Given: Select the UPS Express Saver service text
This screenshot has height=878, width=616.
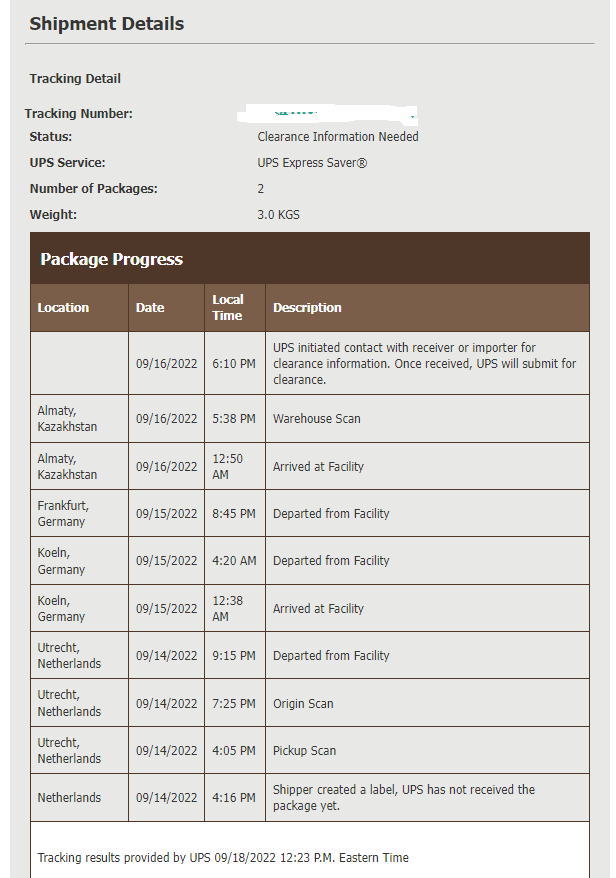Looking at the screenshot, I should pyautogui.click(x=312, y=163).
